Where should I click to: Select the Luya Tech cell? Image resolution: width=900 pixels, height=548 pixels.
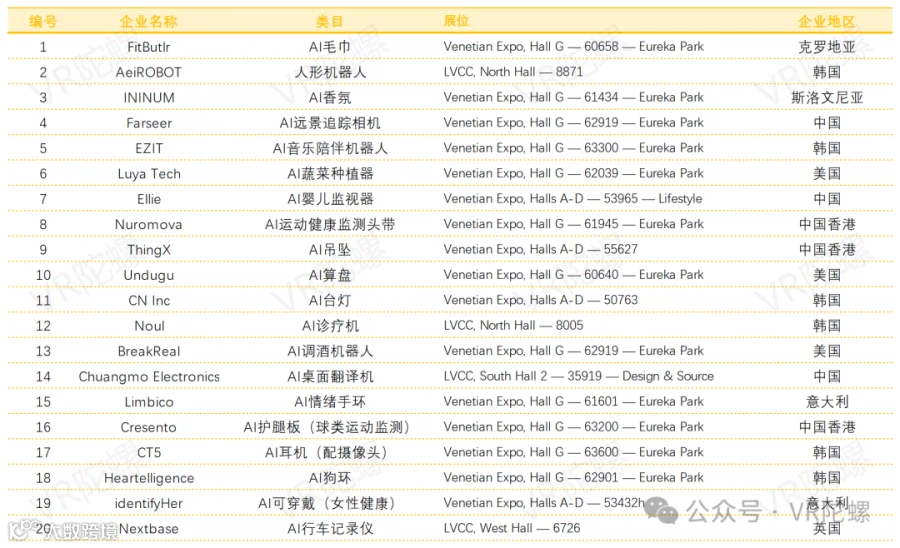(x=149, y=174)
